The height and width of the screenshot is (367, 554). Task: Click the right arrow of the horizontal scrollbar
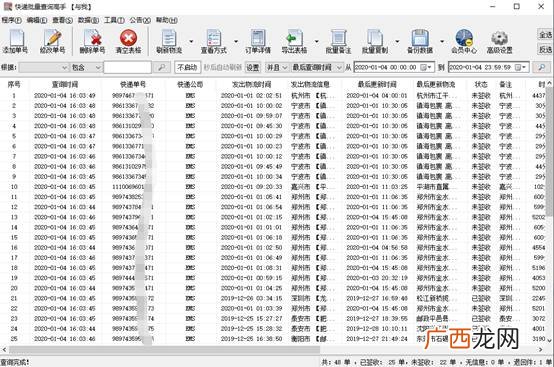pyautogui.click(x=541, y=350)
